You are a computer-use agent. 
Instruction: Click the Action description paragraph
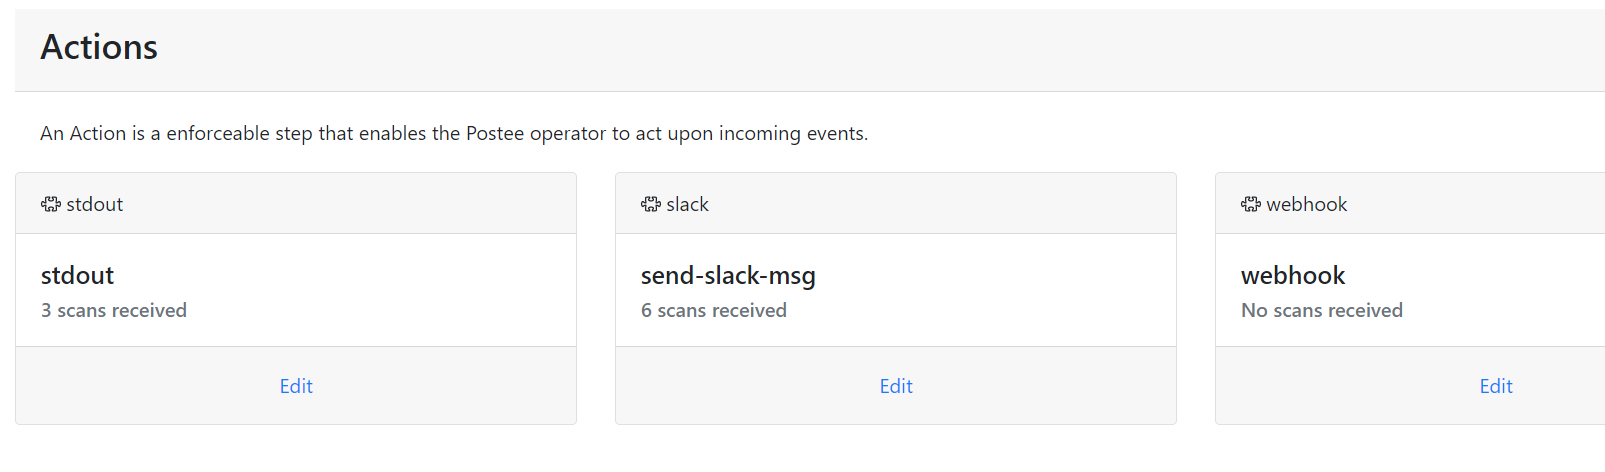454,133
